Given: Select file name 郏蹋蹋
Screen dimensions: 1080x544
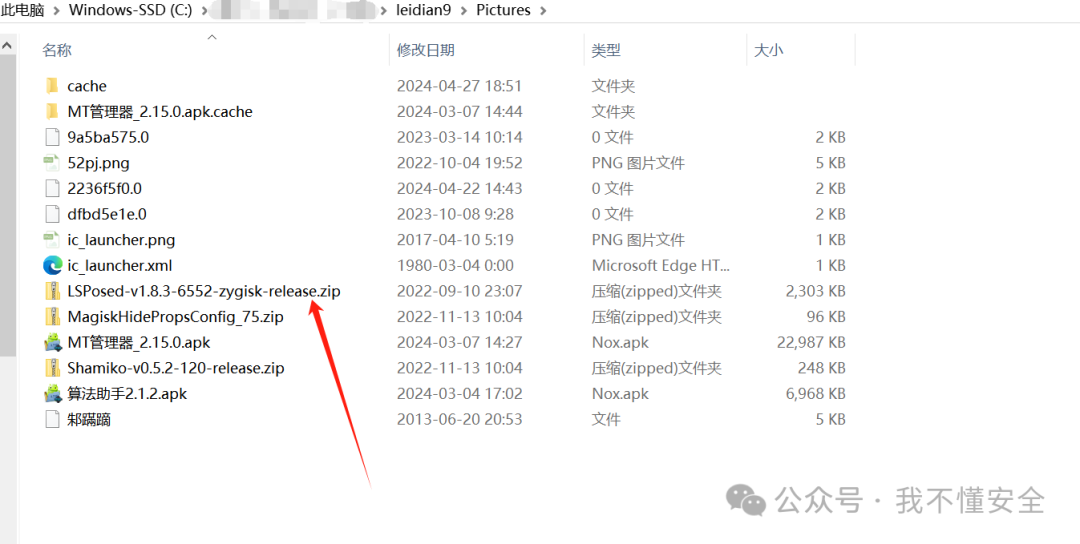Looking at the screenshot, I should (89, 419).
